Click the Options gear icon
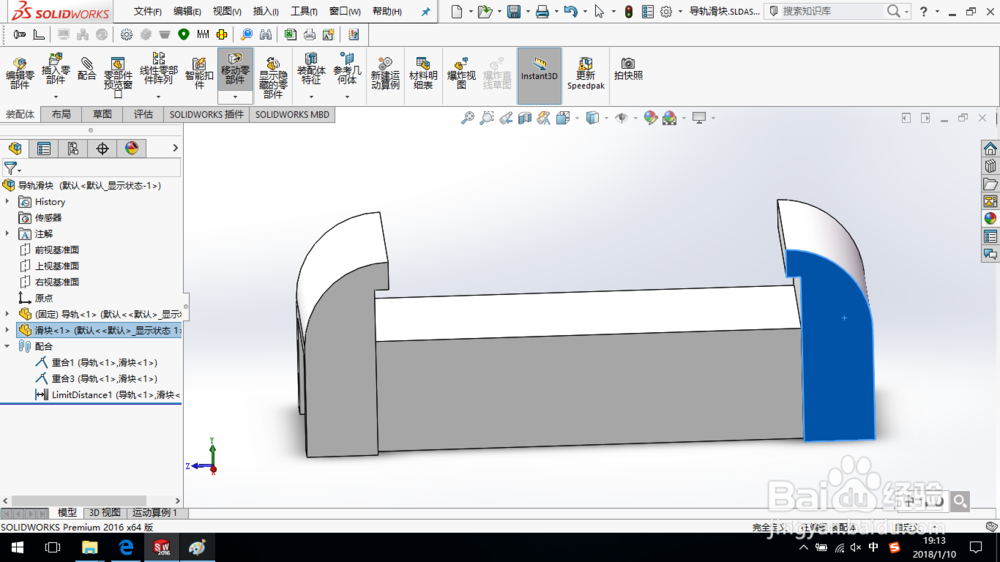 click(666, 11)
